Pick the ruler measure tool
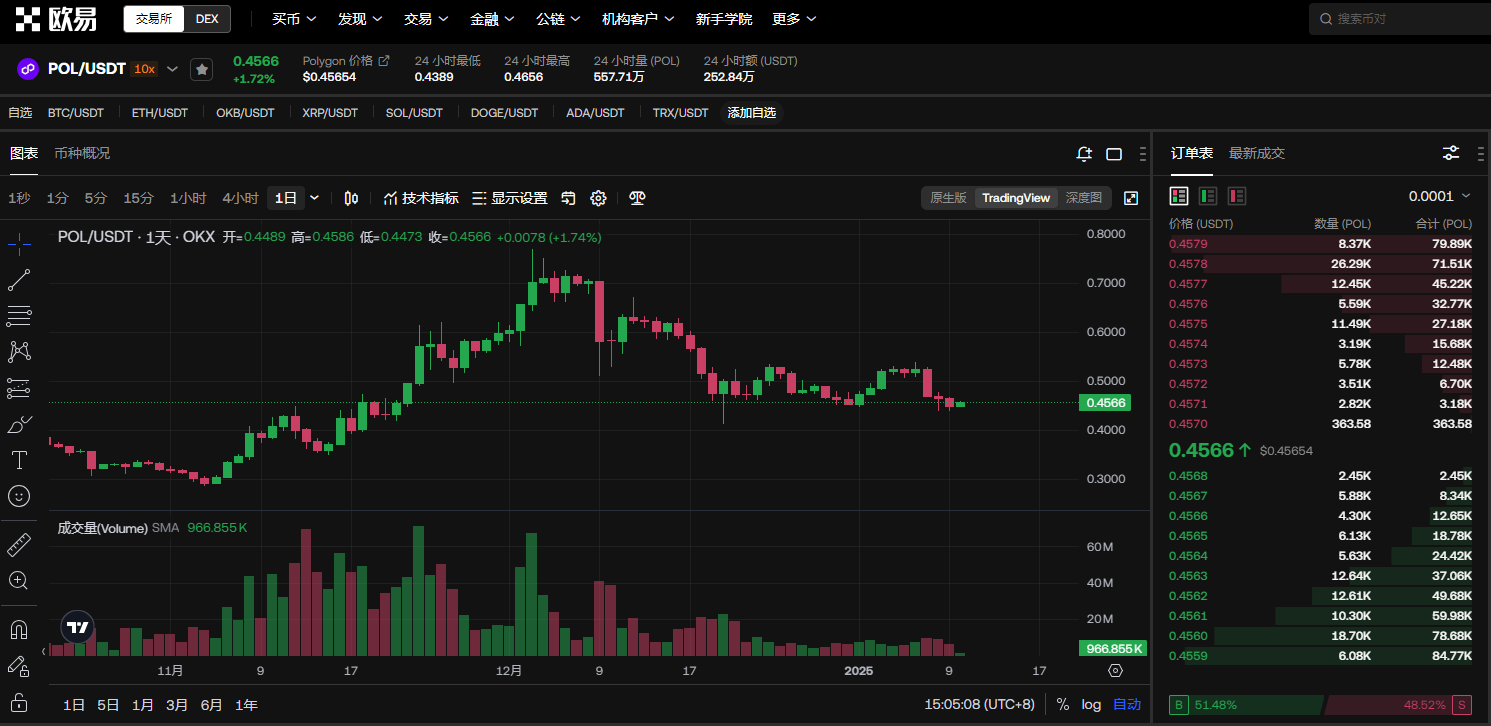The width and height of the screenshot is (1491, 726). (19, 545)
